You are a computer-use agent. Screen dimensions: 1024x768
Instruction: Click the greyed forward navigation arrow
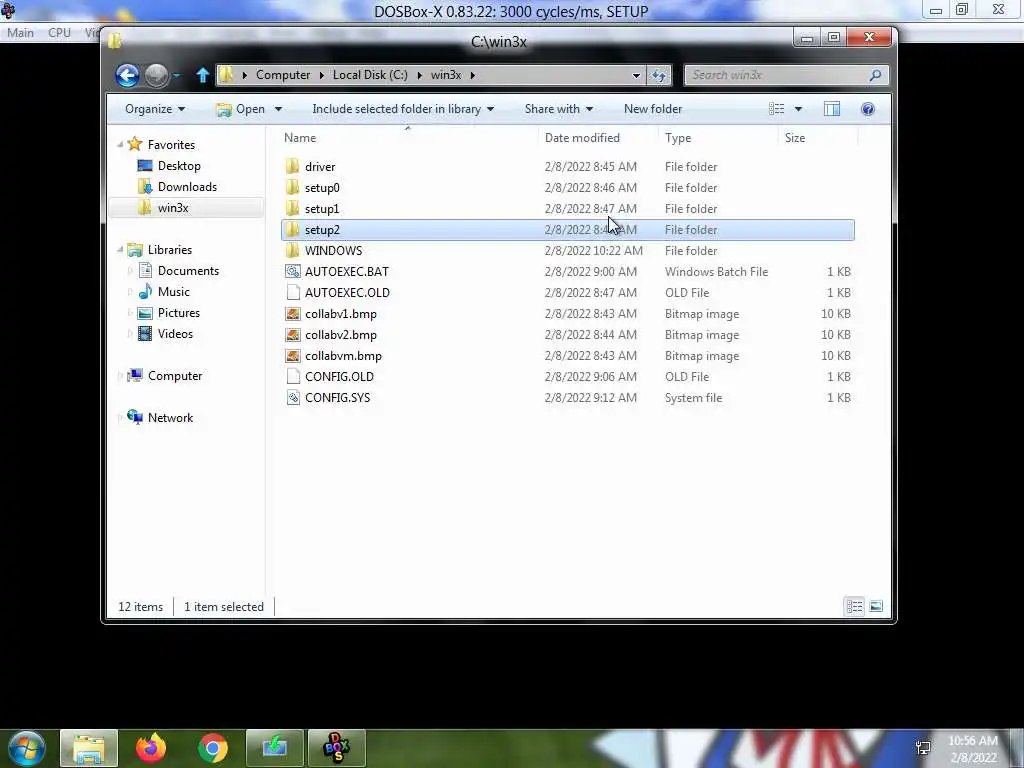tap(156, 75)
